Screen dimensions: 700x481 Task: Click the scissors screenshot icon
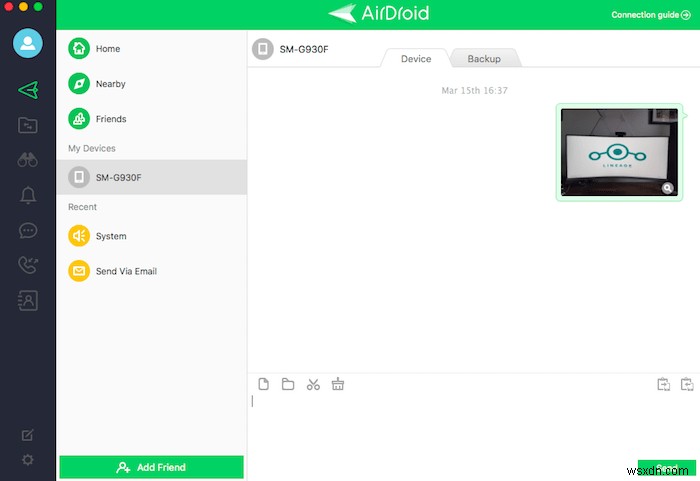coord(313,384)
